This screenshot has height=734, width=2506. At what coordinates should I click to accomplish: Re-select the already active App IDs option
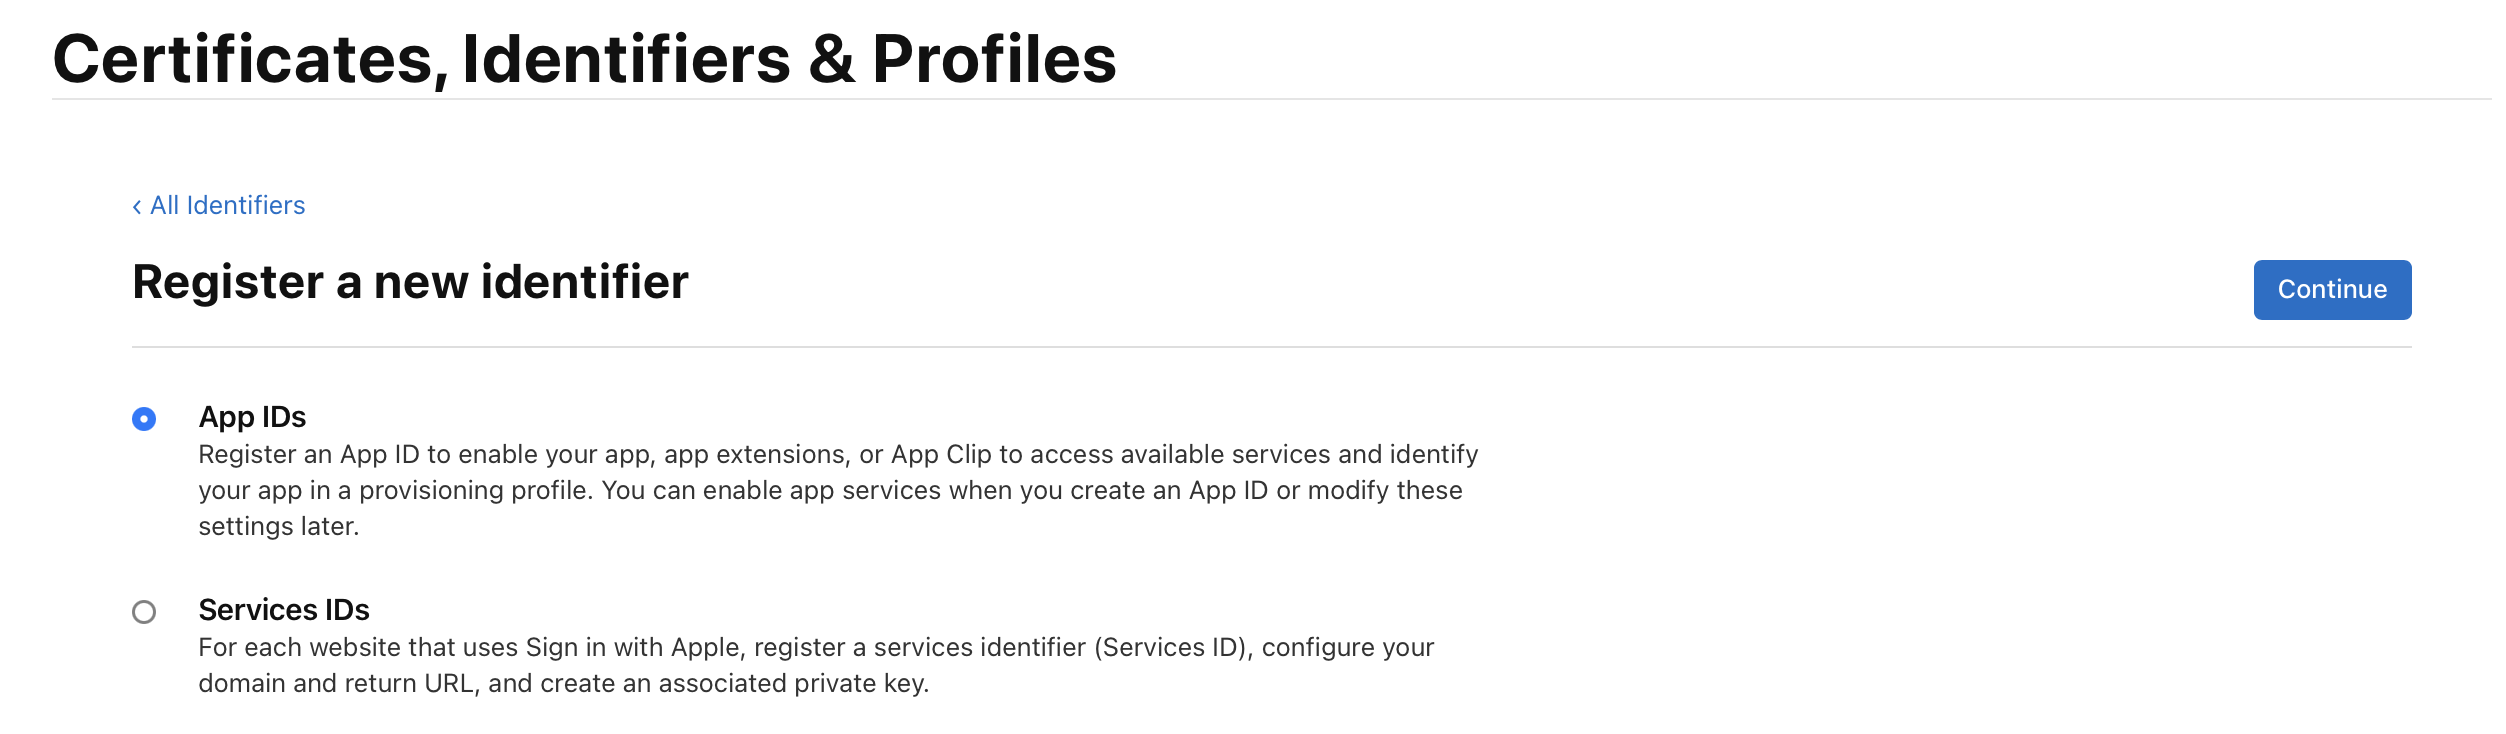tap(145, 420)
